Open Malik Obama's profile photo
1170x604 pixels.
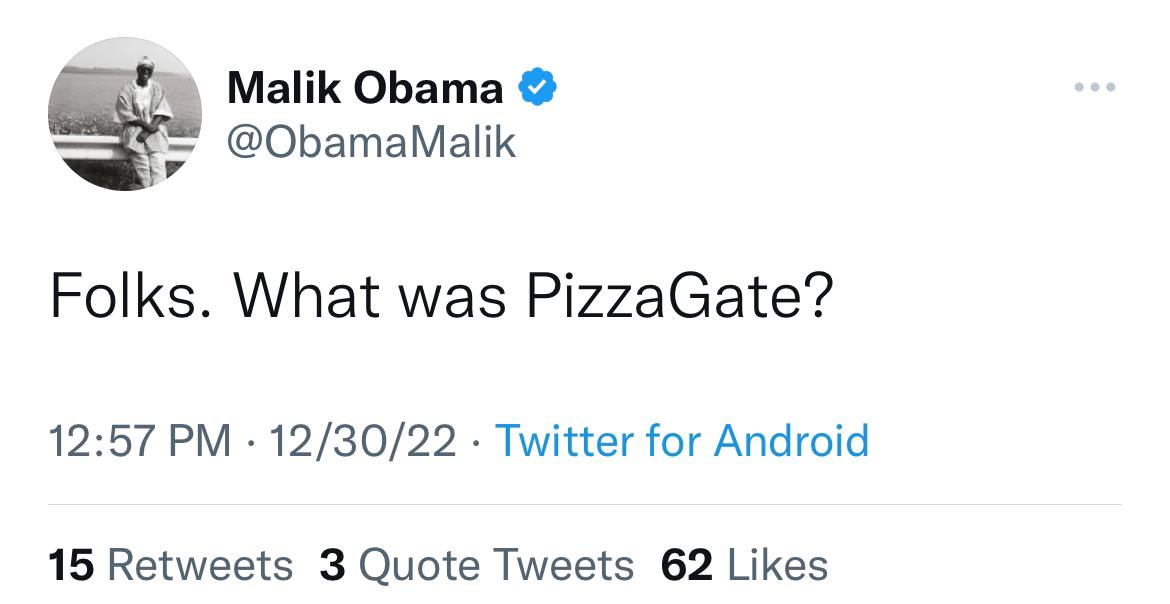point(125,114)
